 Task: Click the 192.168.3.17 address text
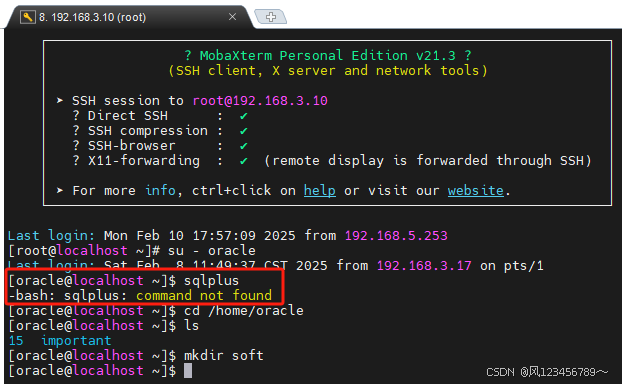pyautogui.click(x=424, y=265)
